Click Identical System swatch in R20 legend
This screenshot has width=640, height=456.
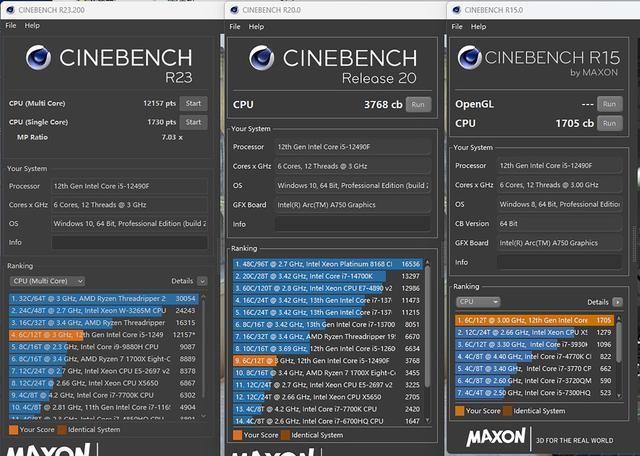[286, 435]
